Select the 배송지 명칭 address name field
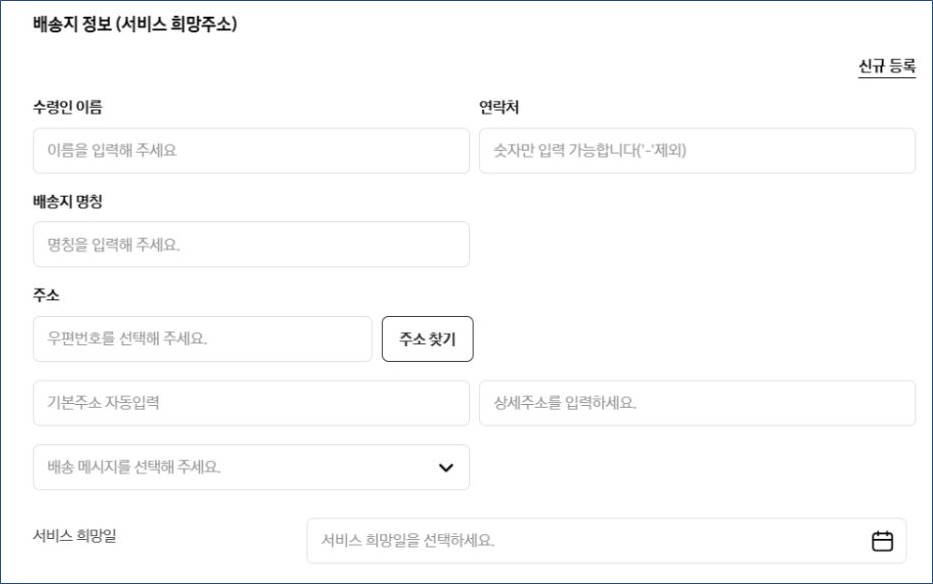This screenshot has height=584, width=933. coord(250,244)
